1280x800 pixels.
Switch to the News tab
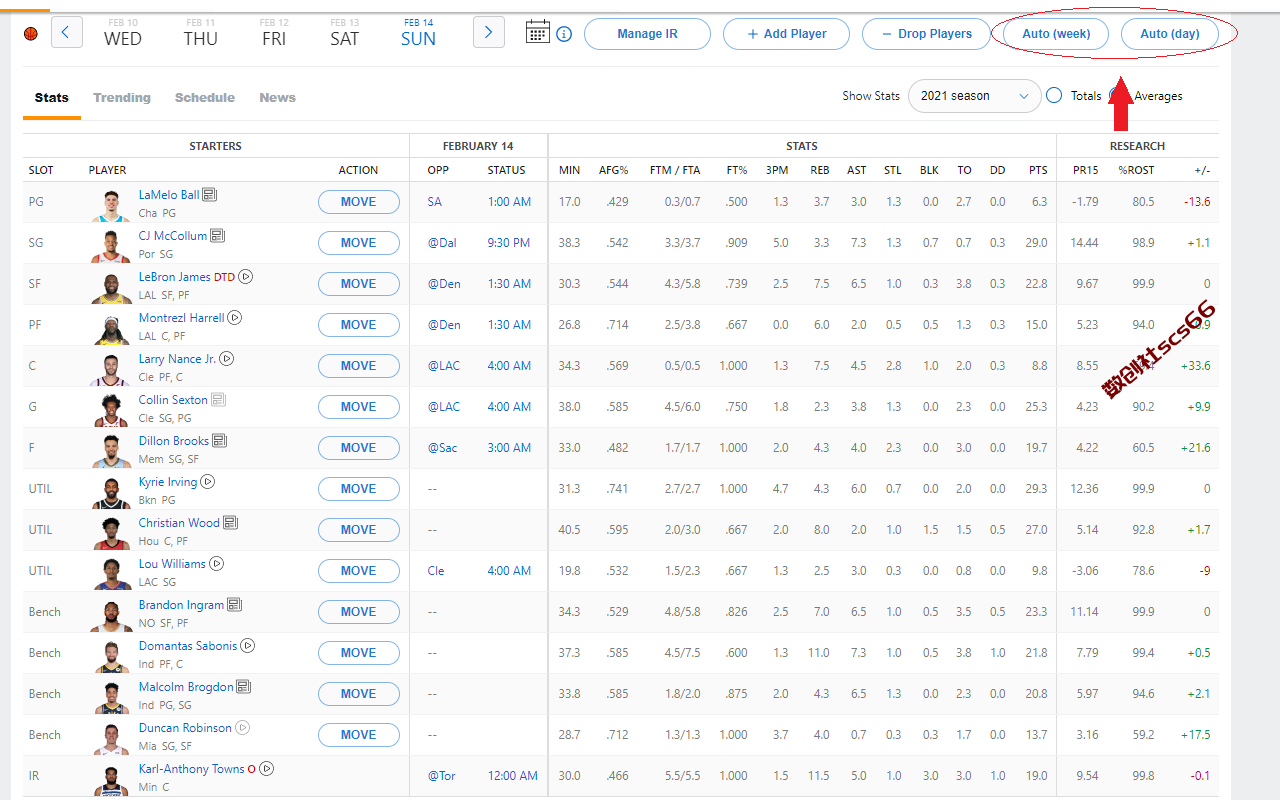(277, 98)
